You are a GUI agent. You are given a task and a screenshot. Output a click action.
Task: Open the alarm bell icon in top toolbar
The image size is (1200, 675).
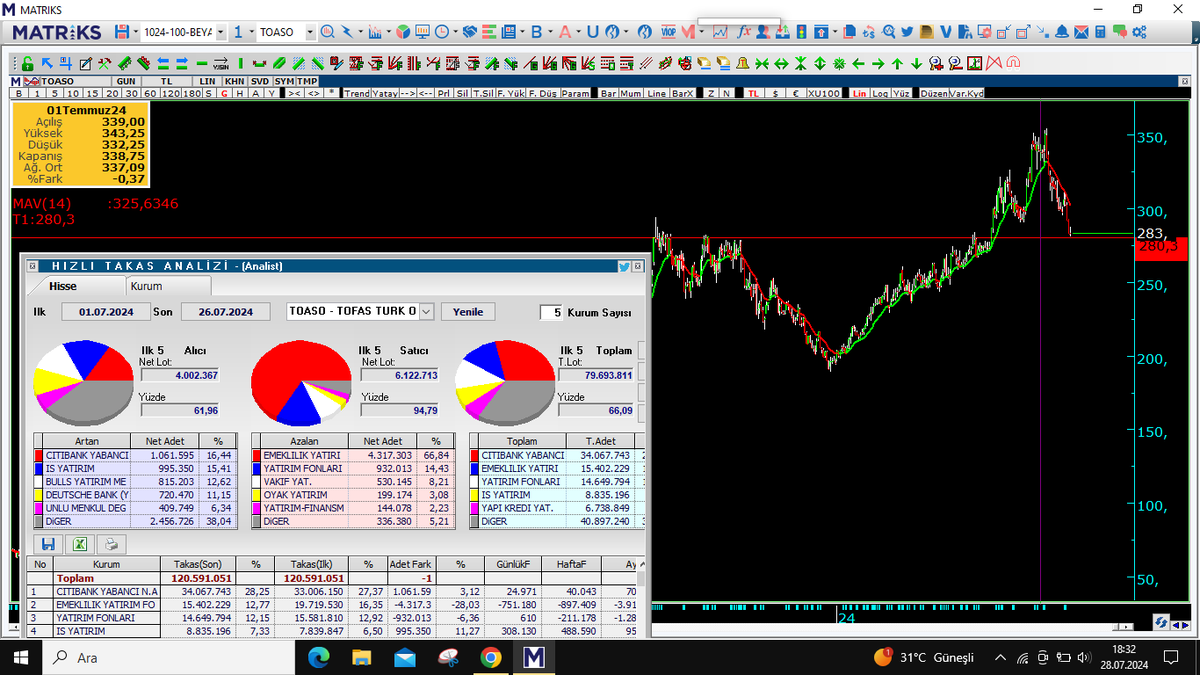coord(1061,32)
